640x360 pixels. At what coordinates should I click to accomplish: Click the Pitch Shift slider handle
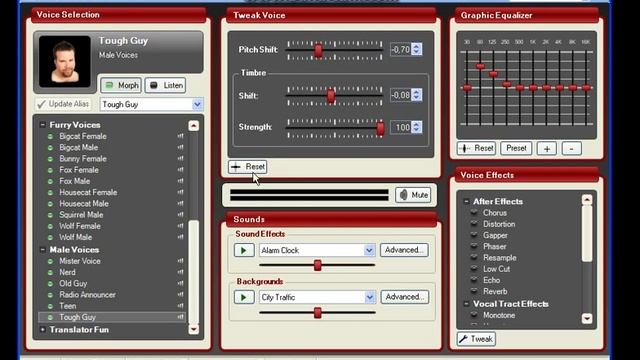click(x=318, y=50)
